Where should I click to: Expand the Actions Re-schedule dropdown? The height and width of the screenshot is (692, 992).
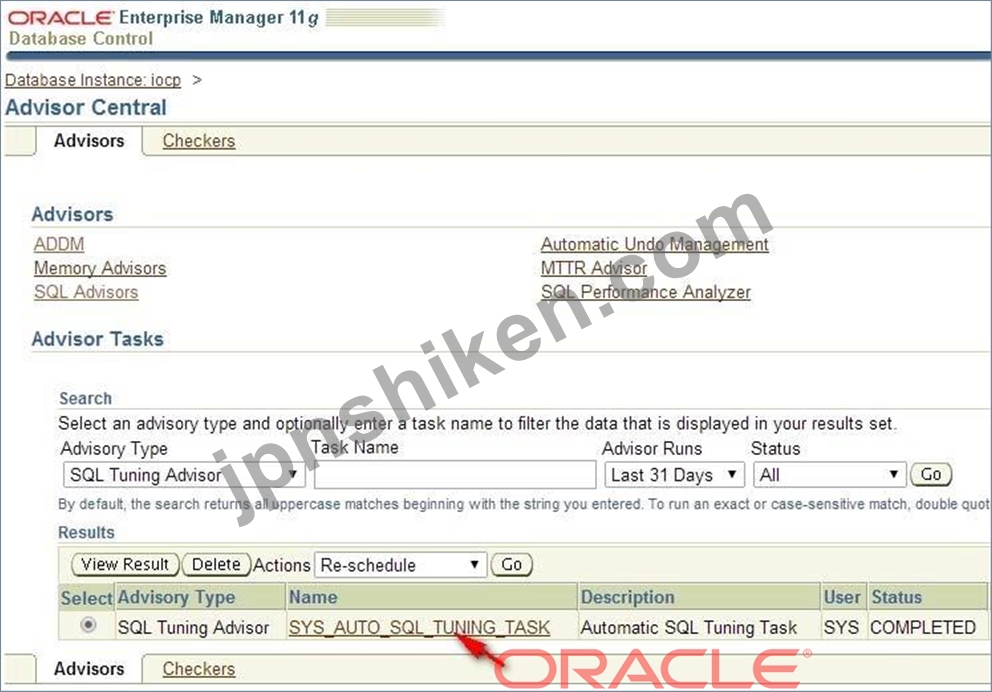(x=400, y=565)
